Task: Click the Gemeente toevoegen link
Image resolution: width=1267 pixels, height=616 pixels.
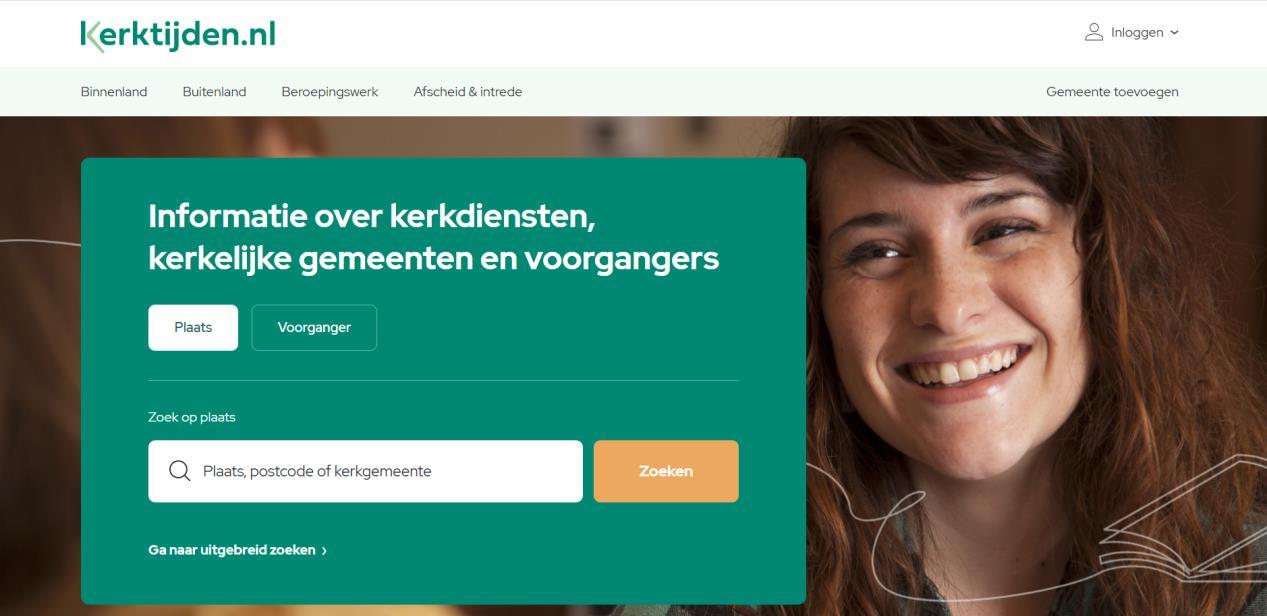Action: point(1112,92)
